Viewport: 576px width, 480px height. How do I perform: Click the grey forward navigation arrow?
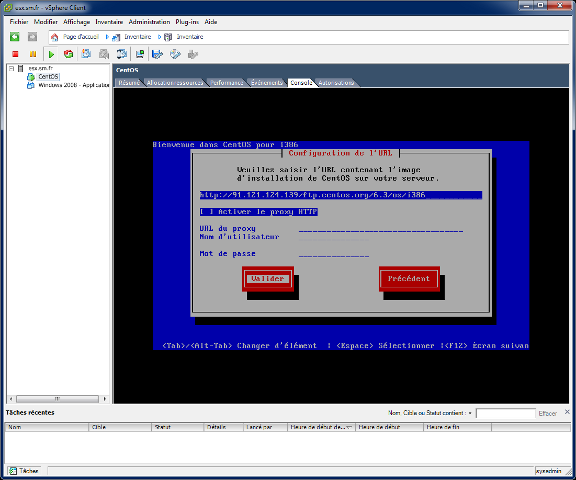click(x=32, y=37)
